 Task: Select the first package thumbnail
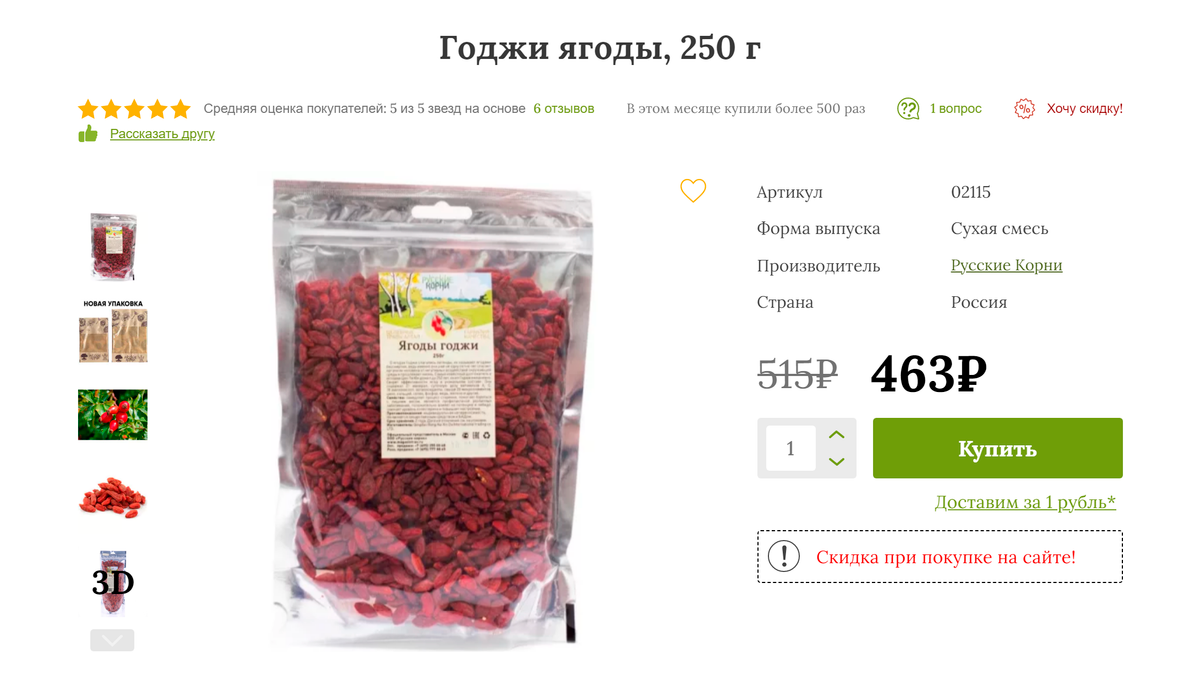click(113, 246)
